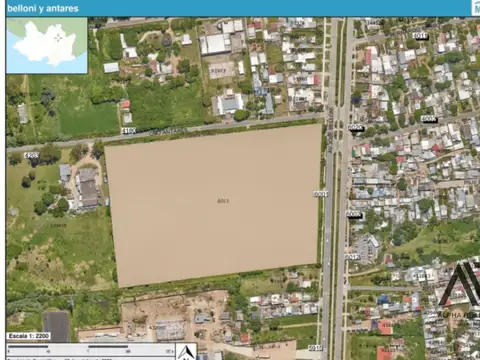480x360 pixels.
Task: Click the door number label 5915
Action: (315, 348)
